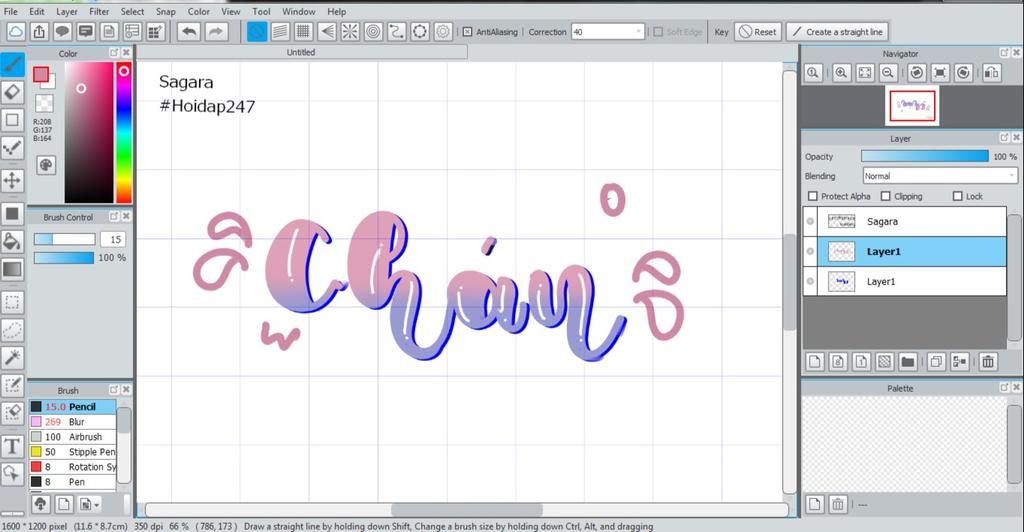This screenshot has width=1024, height=532.
Task: Select the Fill rectangle tool
Action: [x=12, y=213]
